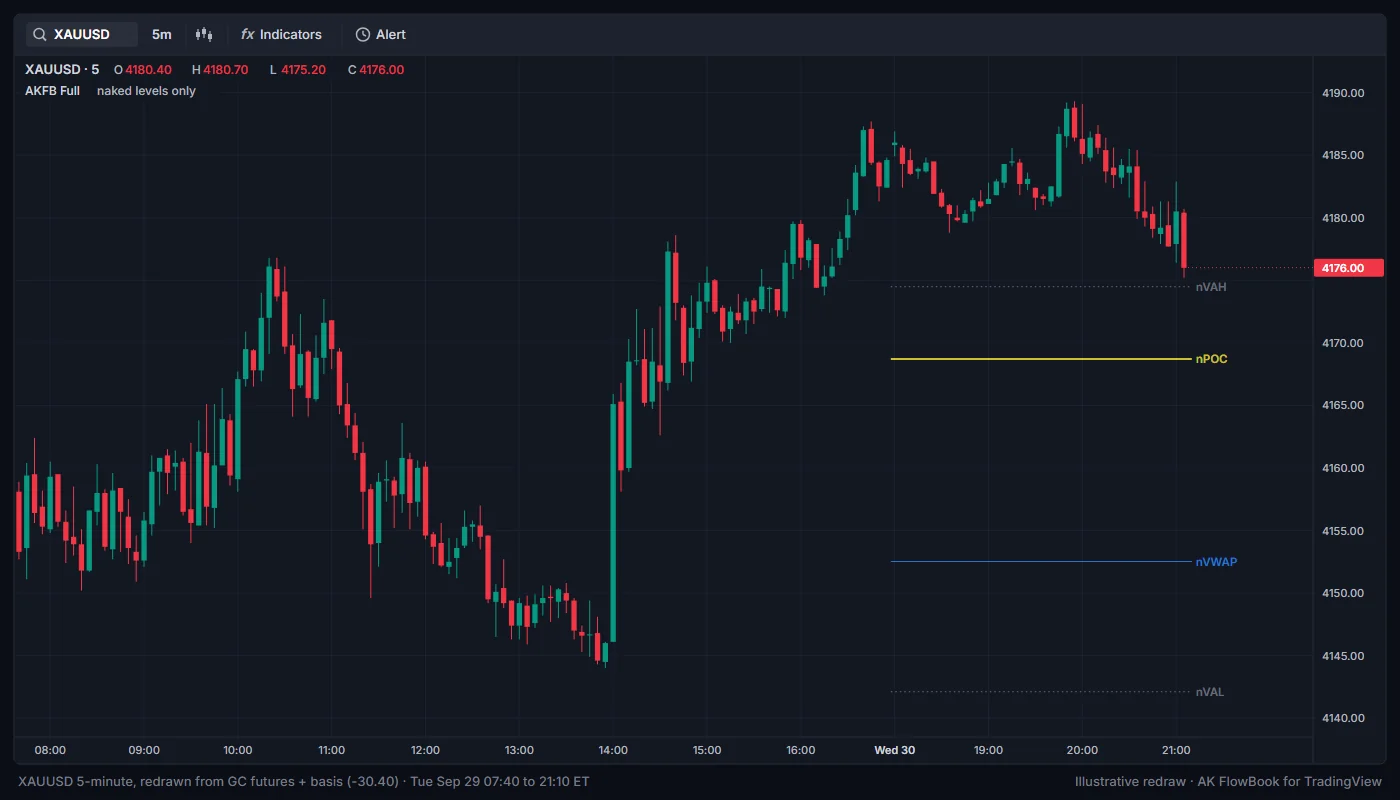The height and width of the screenshot is (800, 1400).
Task: Click the 09:00 time axis label
Action: point(144,750)
